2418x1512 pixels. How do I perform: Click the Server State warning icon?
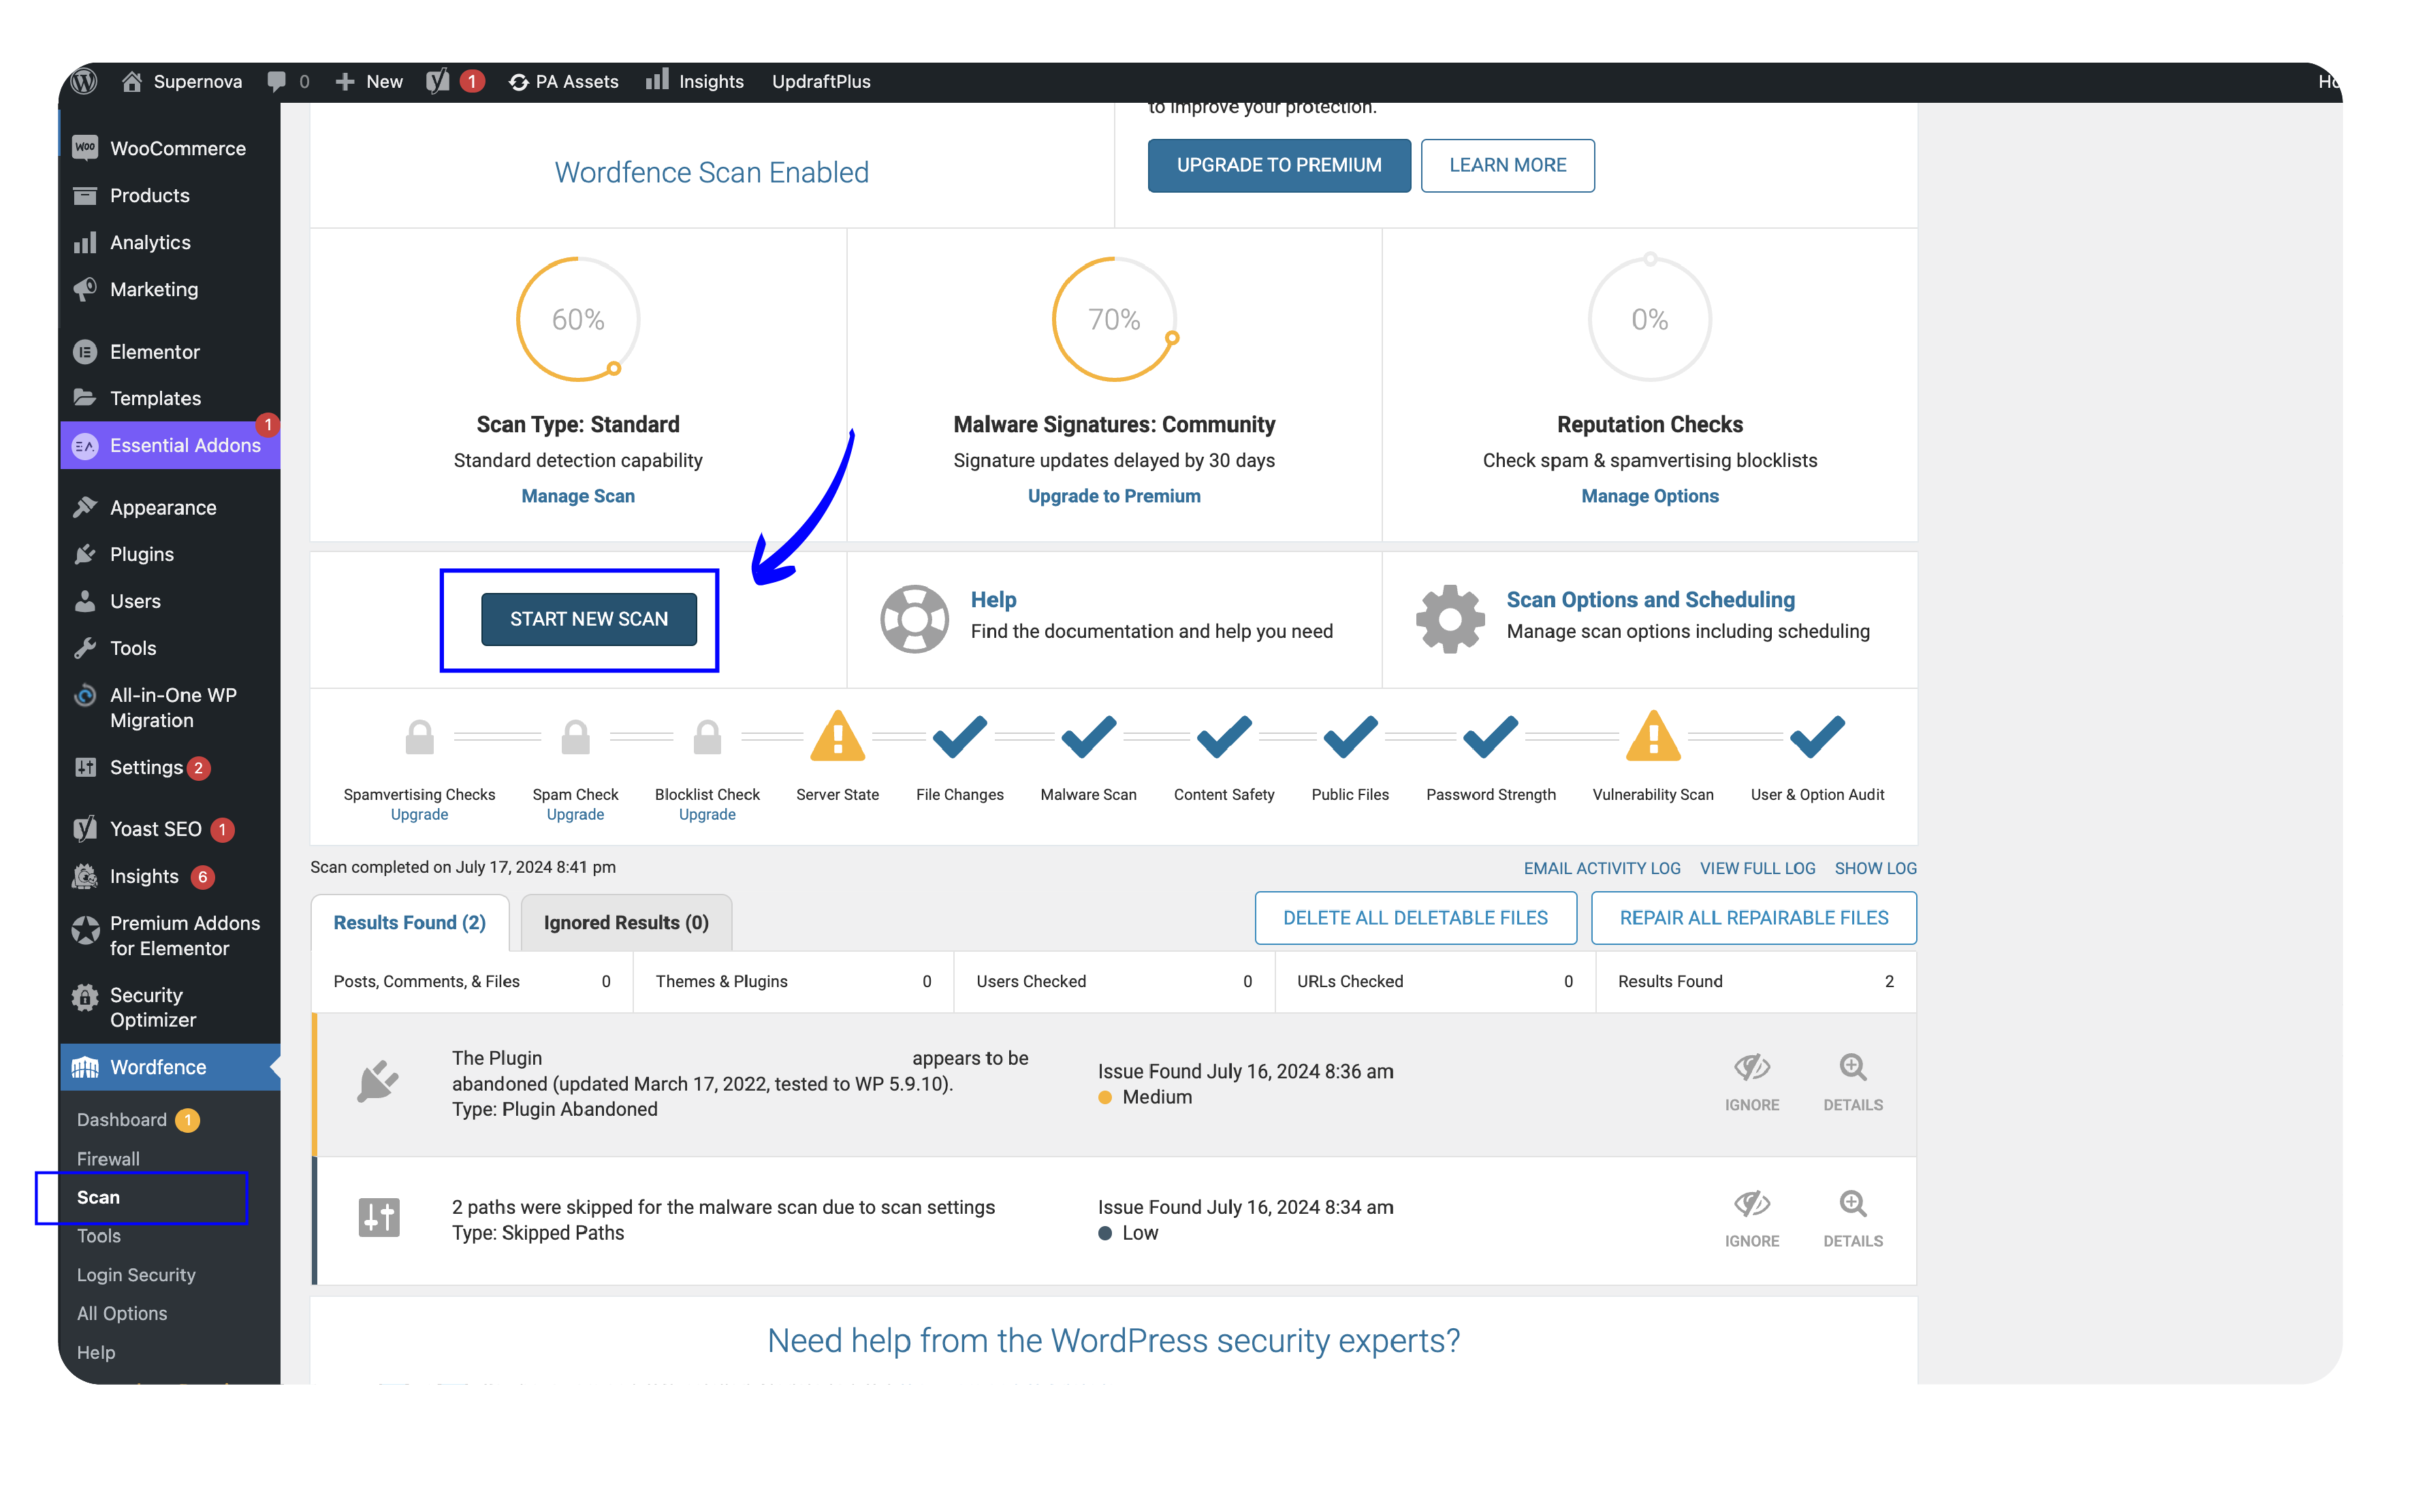click(x=837, y=737)
